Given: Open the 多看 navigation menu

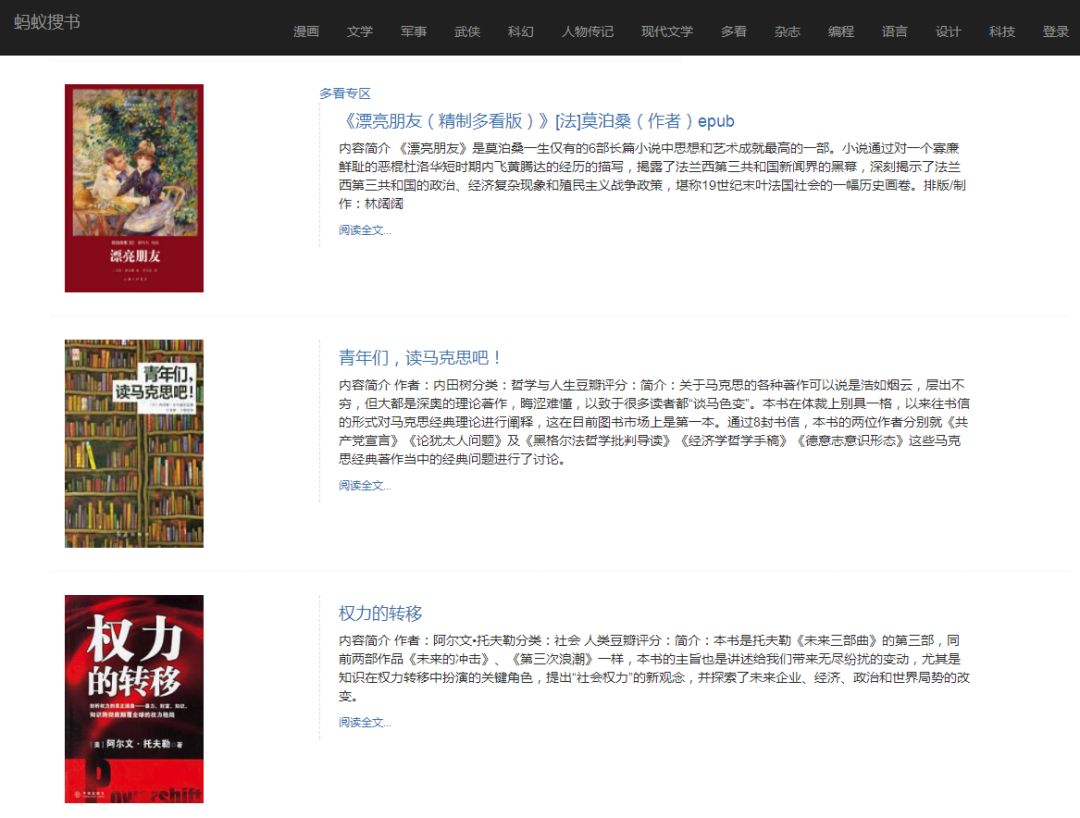Looking at the screenshot, I should (x=733, y=31).
